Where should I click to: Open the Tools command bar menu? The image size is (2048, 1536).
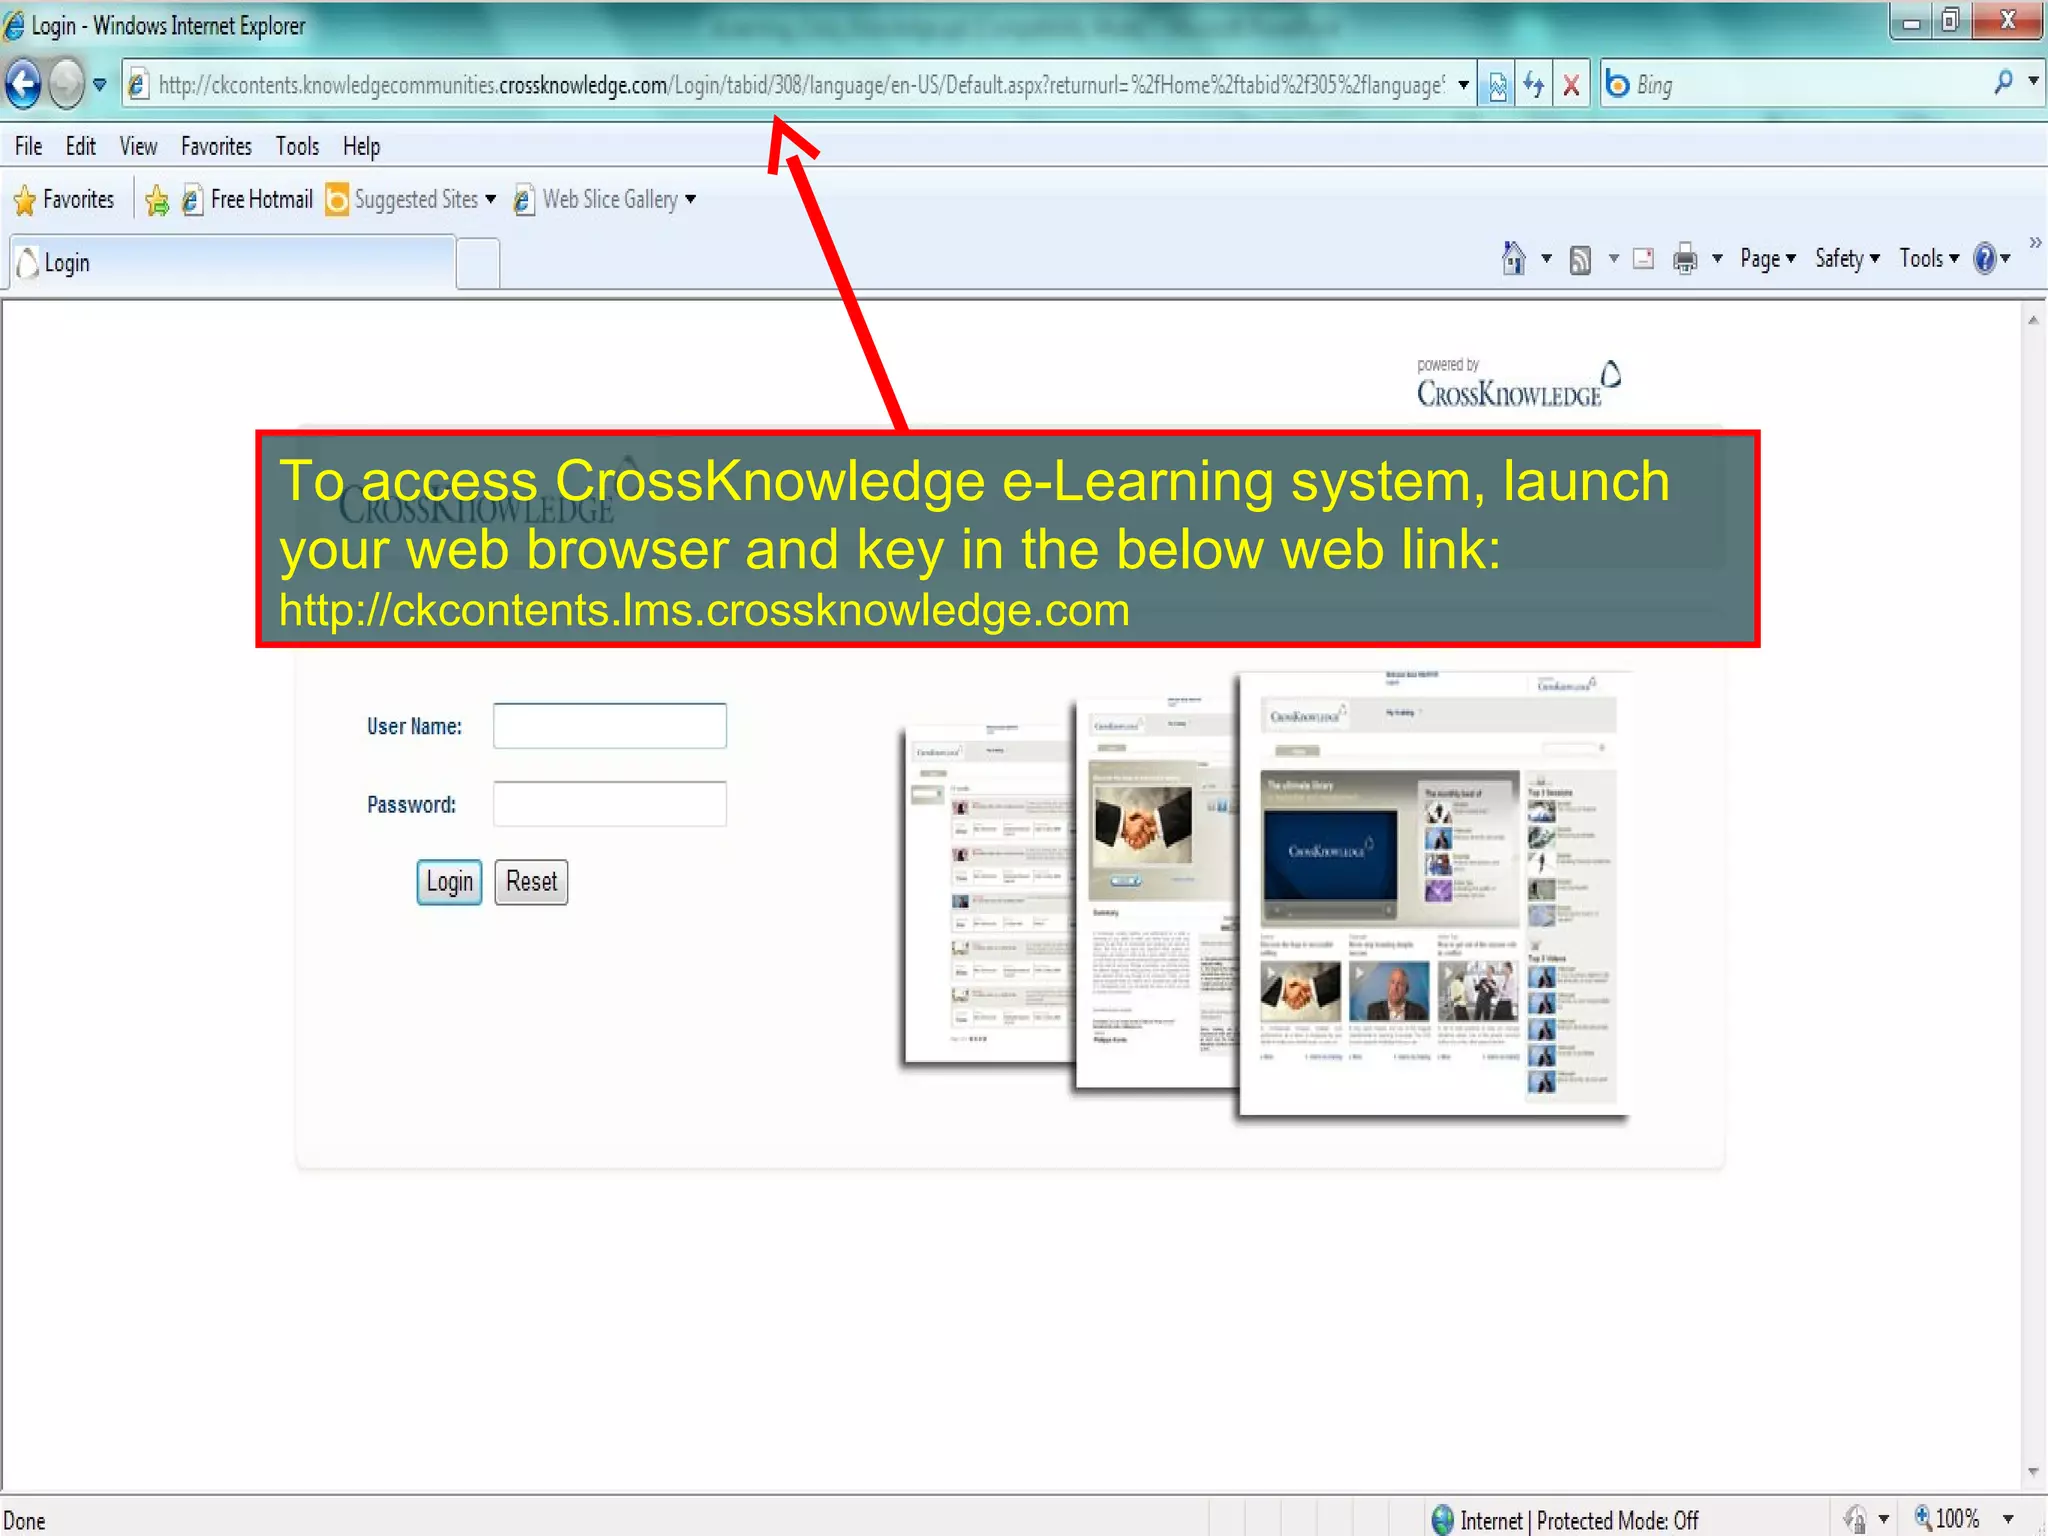pos(1929,259)
